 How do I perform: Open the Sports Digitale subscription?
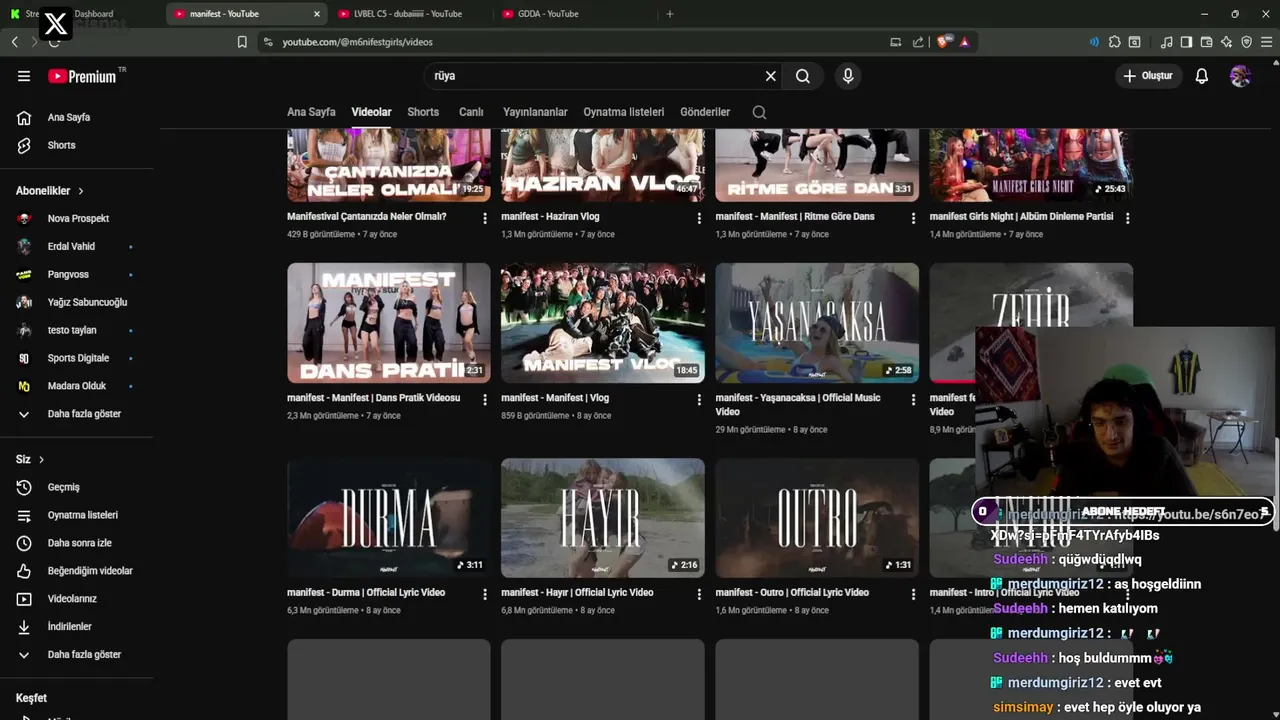point(77,358)
